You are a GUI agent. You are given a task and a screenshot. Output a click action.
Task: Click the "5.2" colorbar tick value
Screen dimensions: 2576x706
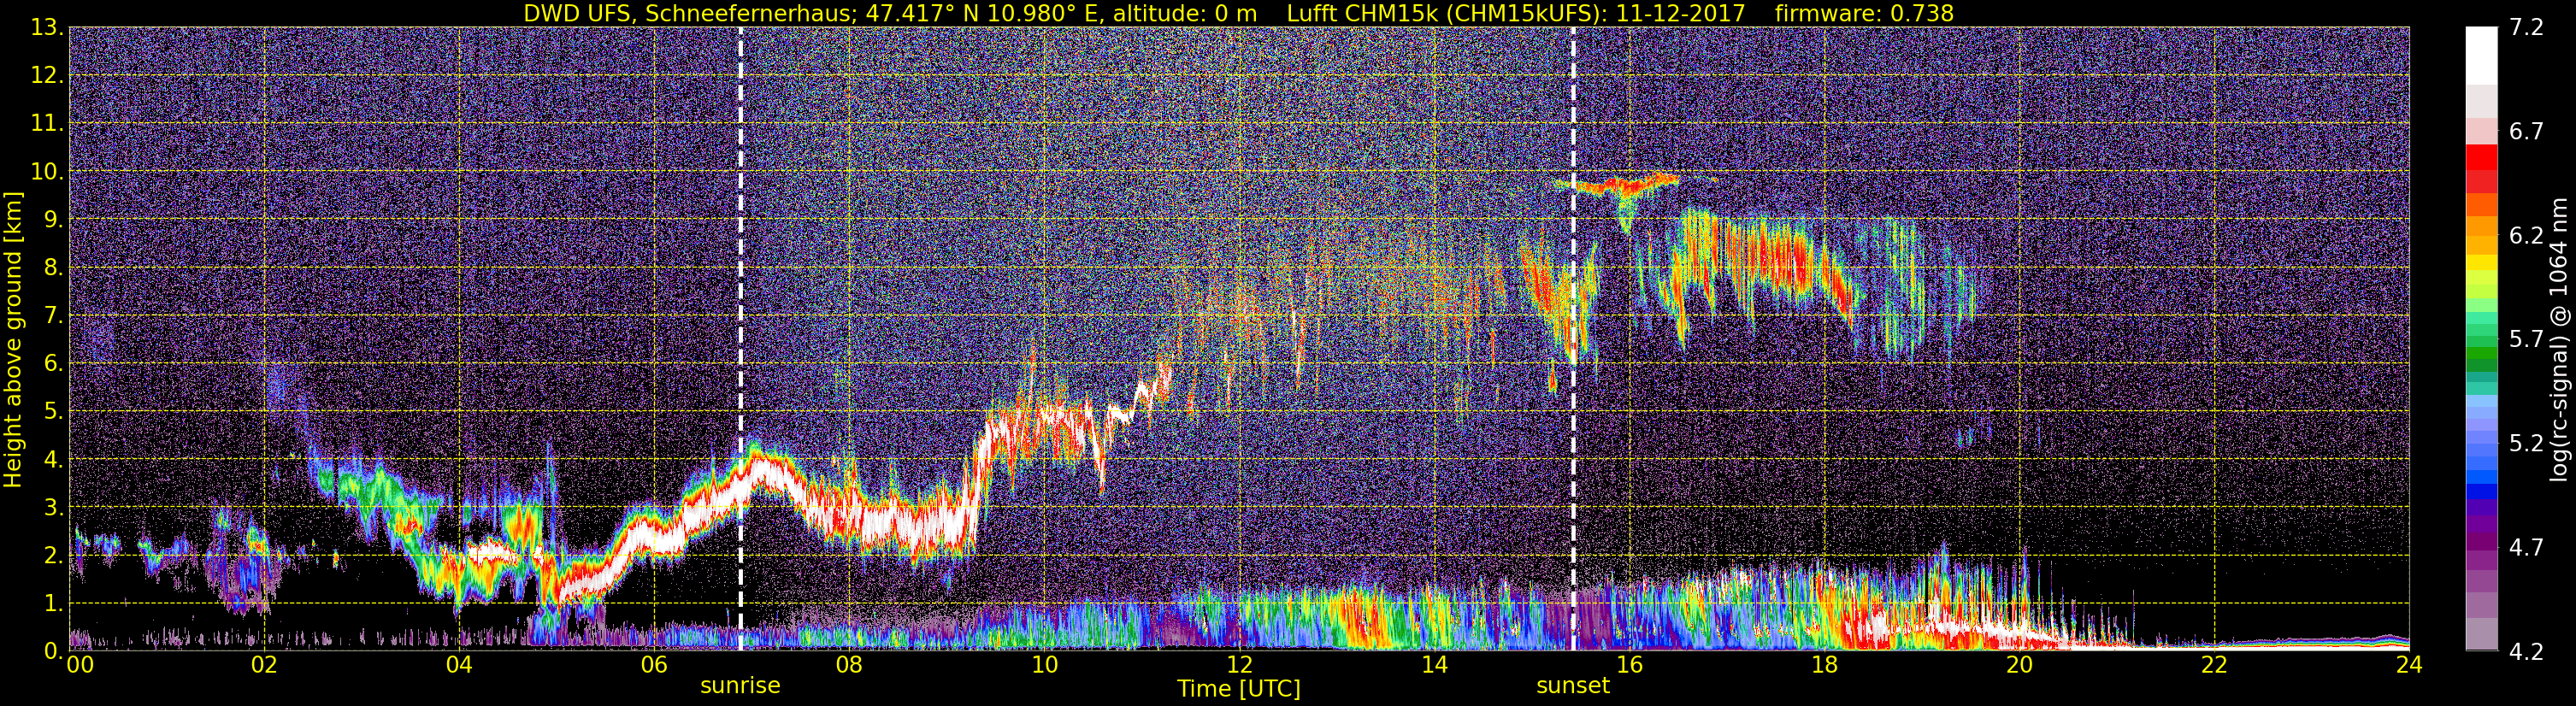click(x=2526, y=443)
